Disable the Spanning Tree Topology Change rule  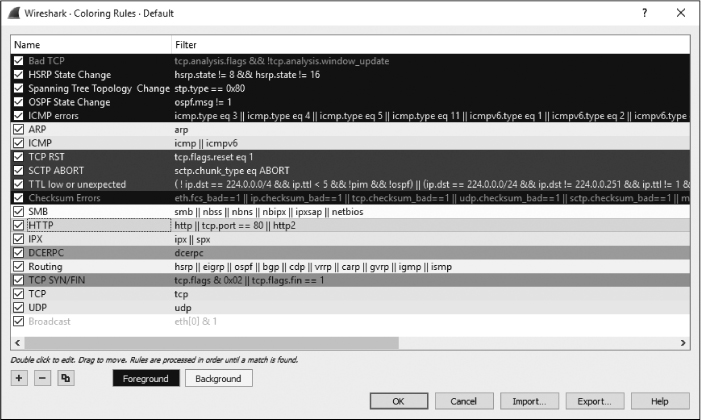18,89
